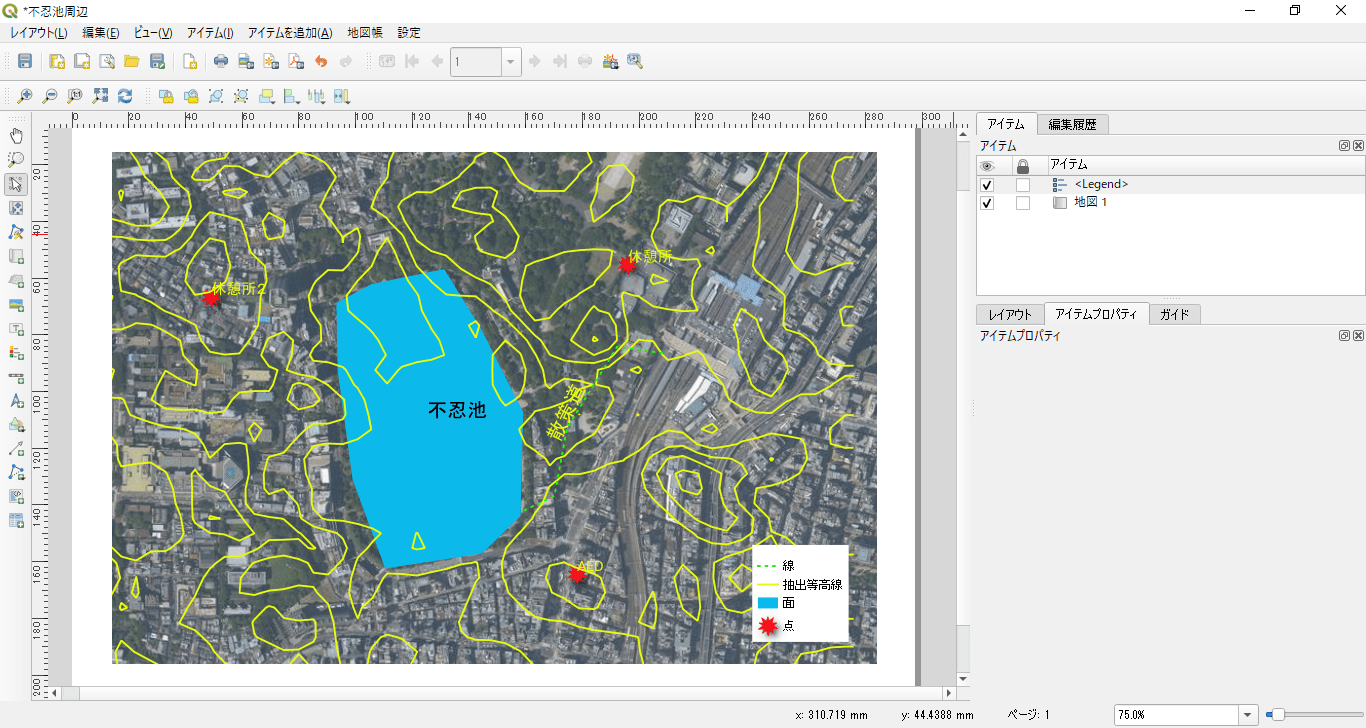Pick the Edit nodes tool
Image resolution: width=1366 pixels, height=728 pixels.
point(16,232)
